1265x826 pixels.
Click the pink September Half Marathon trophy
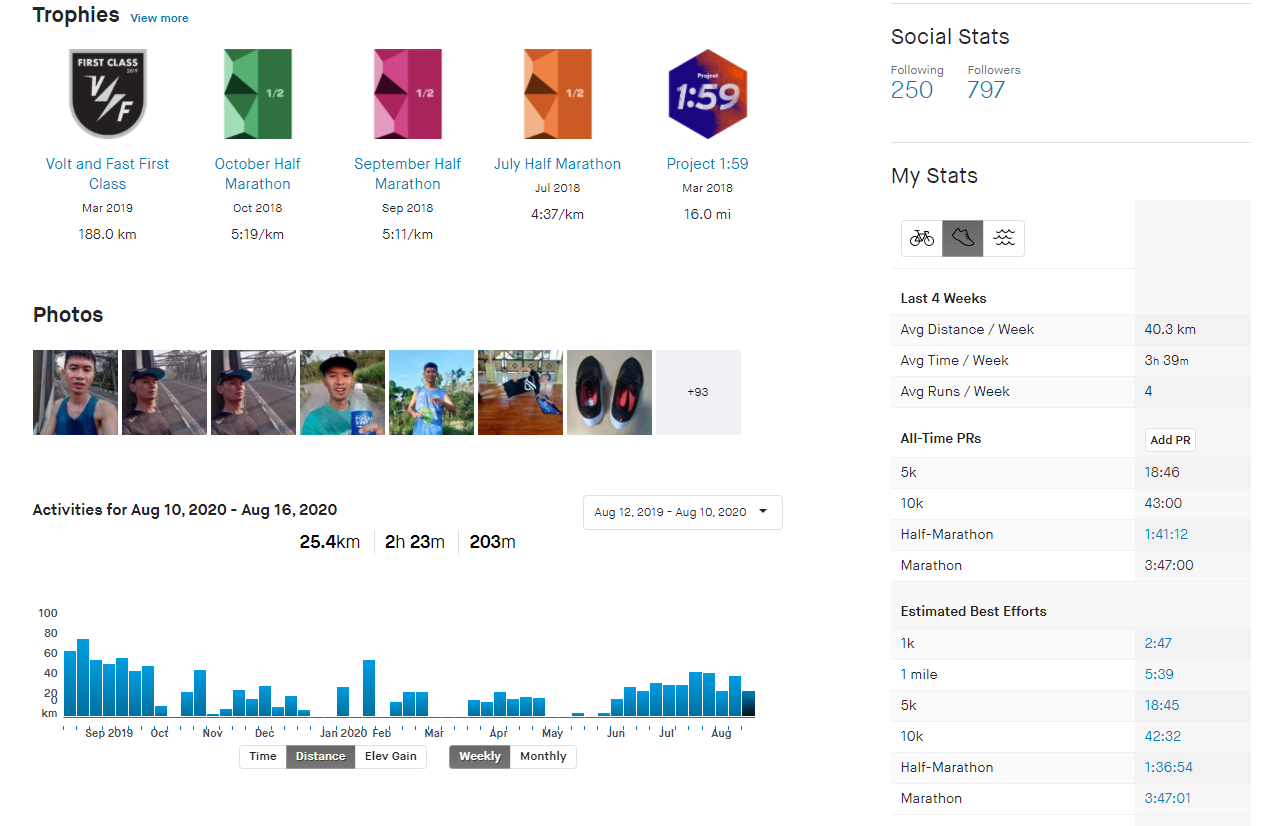click(x=407, y=94)
